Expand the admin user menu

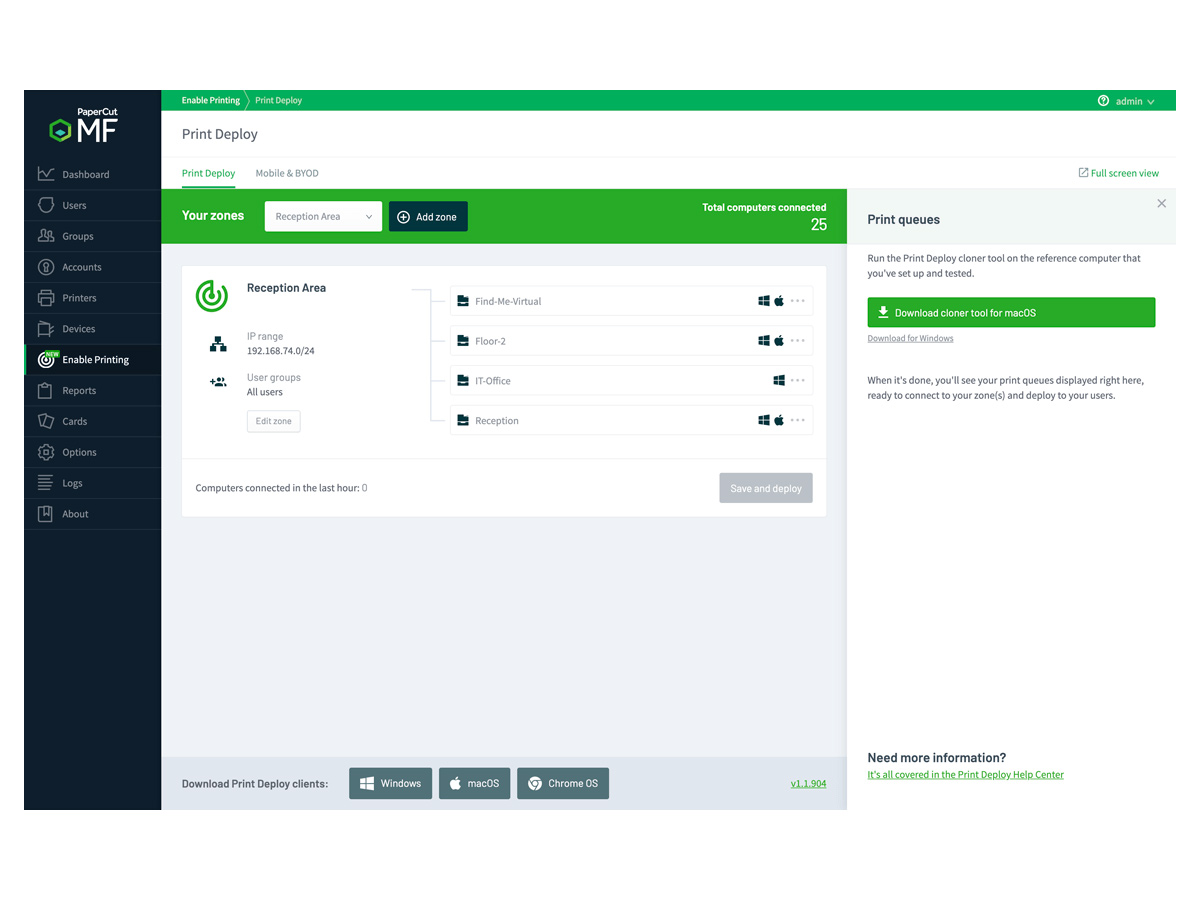(1135, 101)
